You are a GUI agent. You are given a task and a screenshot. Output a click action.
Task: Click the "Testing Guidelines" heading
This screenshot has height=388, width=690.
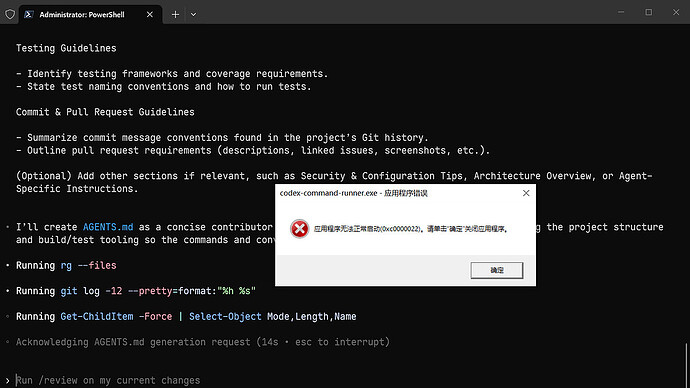point(66,48)
